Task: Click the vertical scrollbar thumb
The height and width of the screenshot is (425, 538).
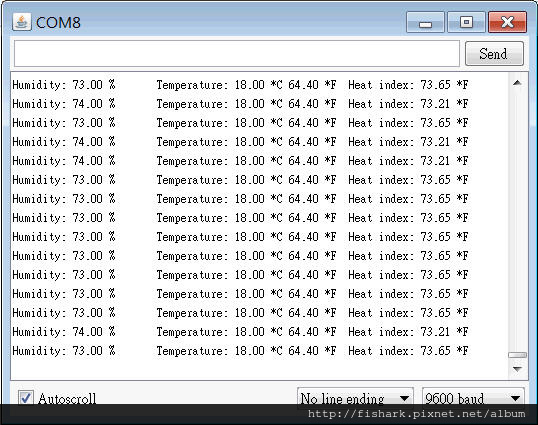Action: pyautogui.click(x=517, y=355)
